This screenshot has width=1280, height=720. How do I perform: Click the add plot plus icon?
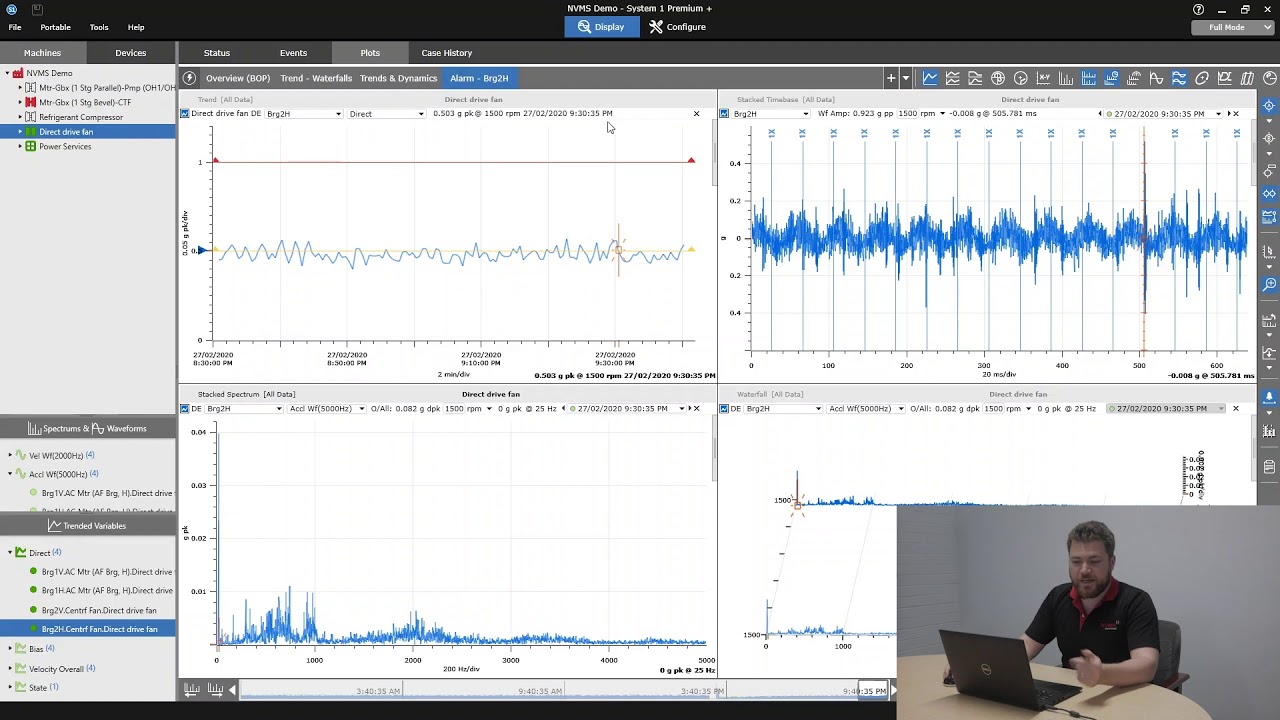(891, 78)
